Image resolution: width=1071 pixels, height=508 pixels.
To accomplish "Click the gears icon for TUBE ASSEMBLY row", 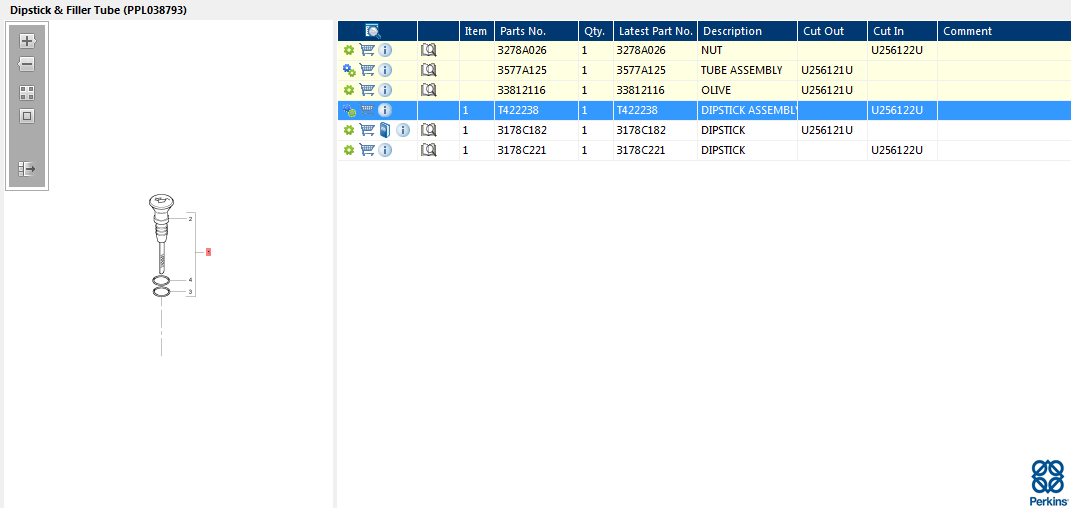I will coord(349,70).
